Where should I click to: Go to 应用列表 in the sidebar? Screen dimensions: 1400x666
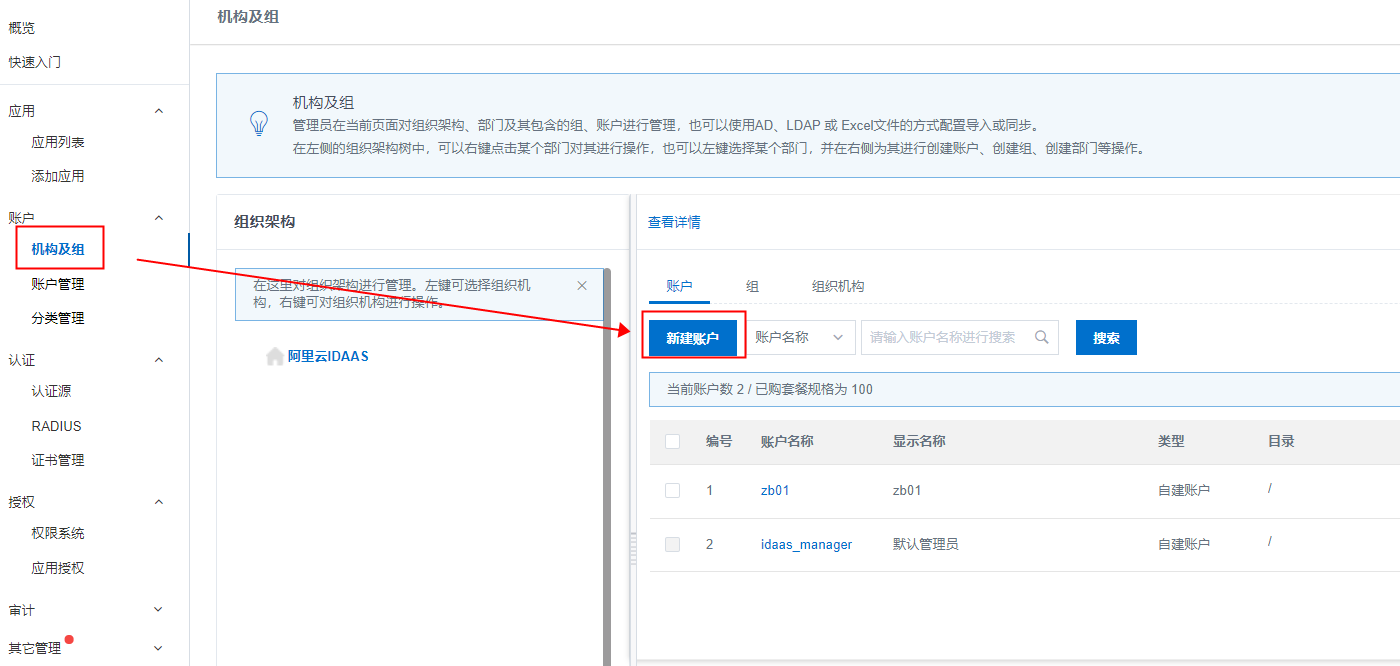click(x=58, y=142)
